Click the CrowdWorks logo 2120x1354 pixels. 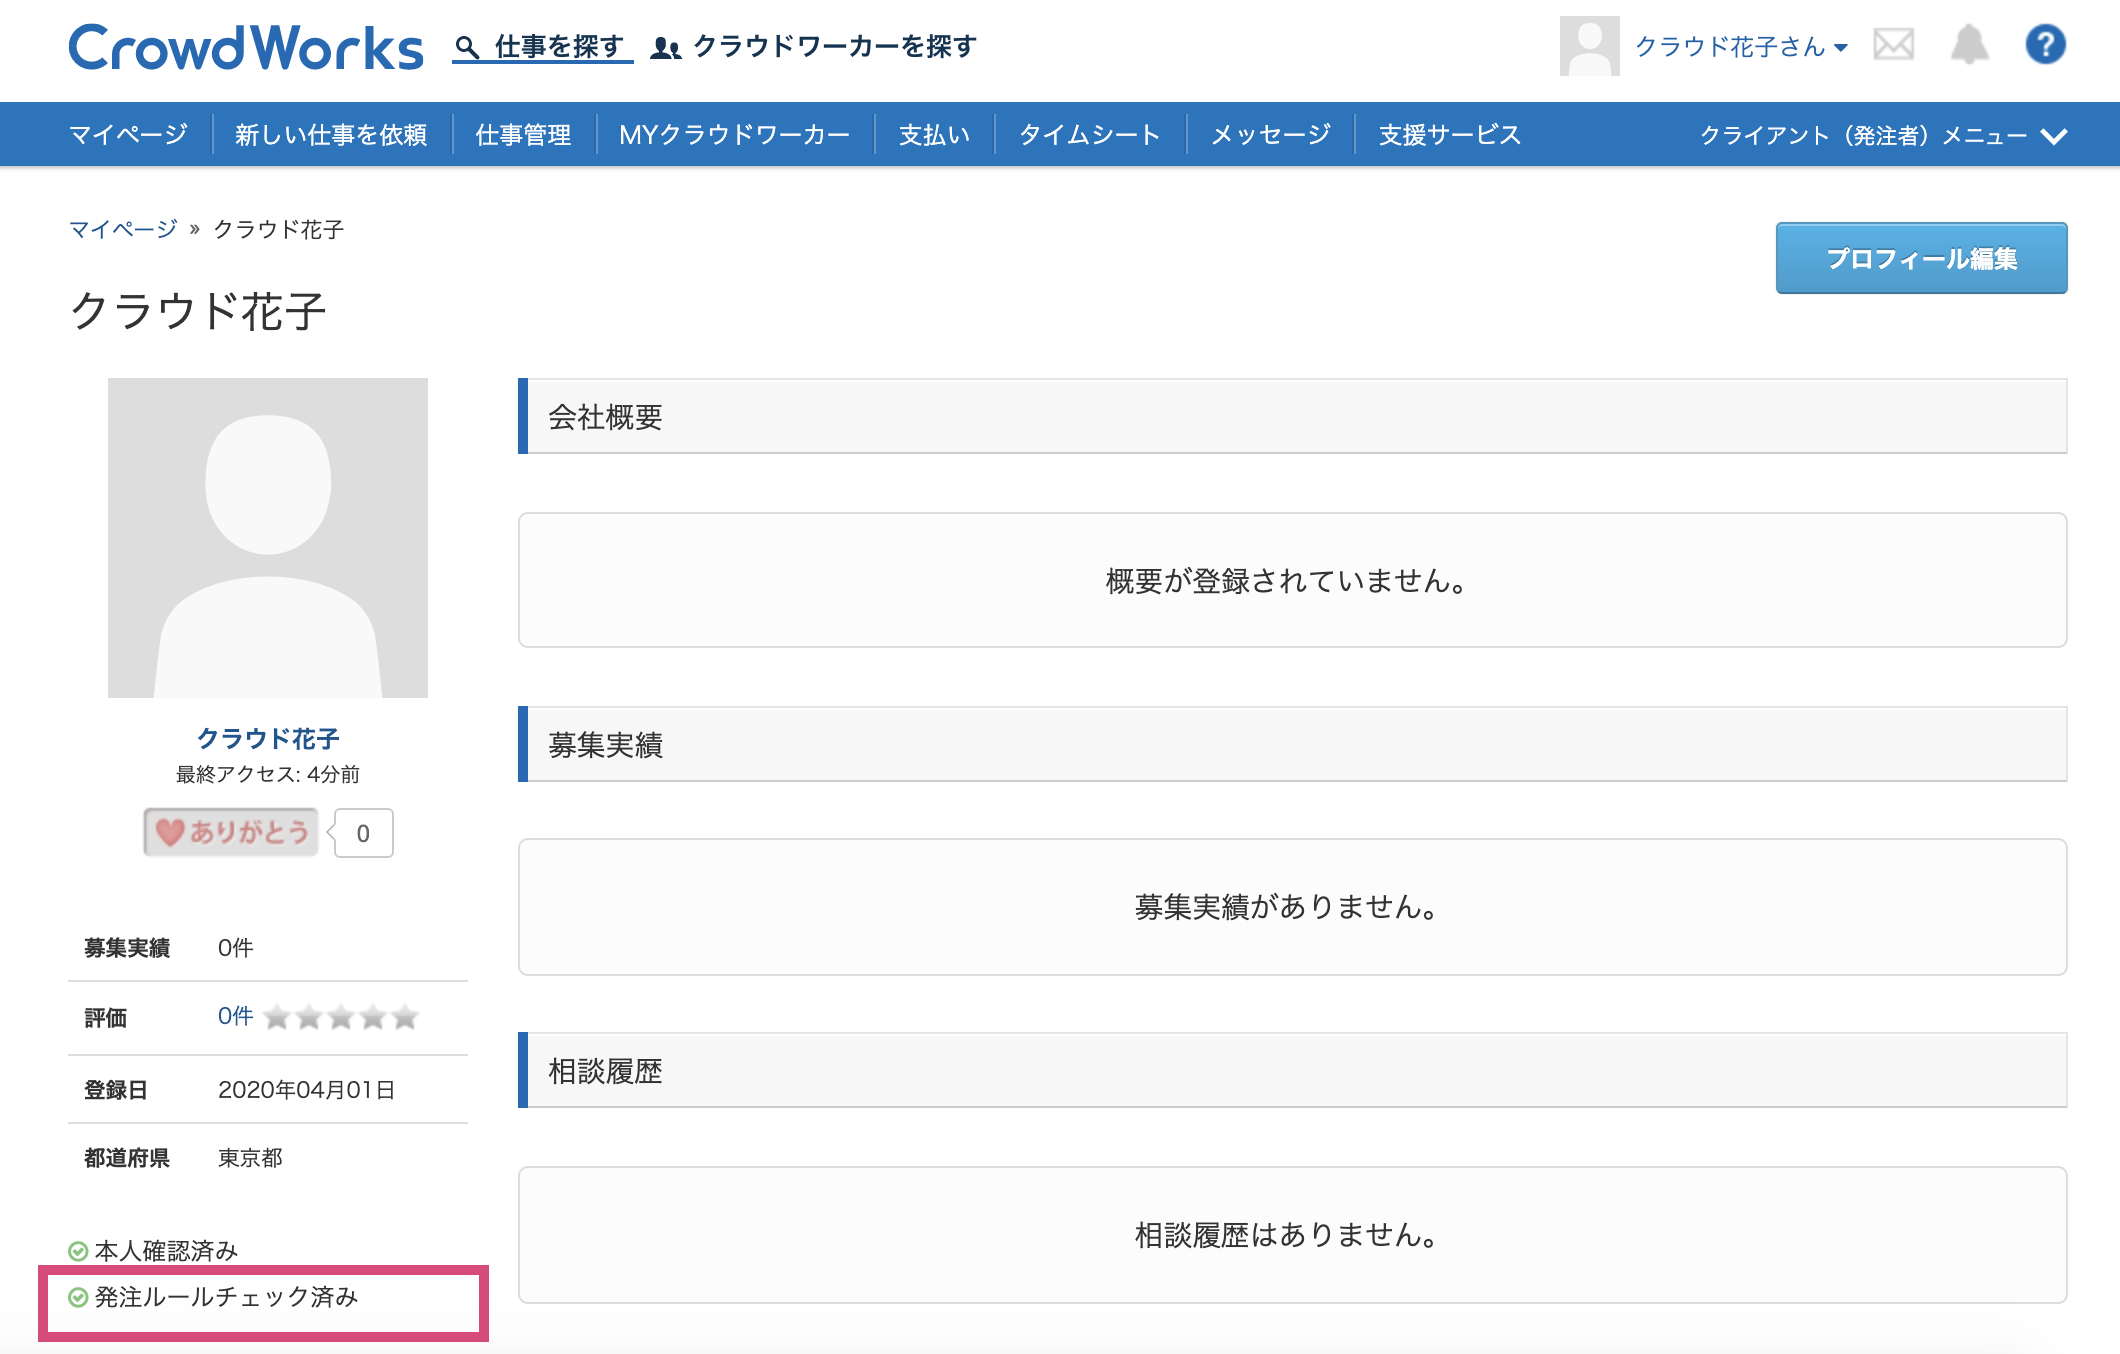point(245,47)
